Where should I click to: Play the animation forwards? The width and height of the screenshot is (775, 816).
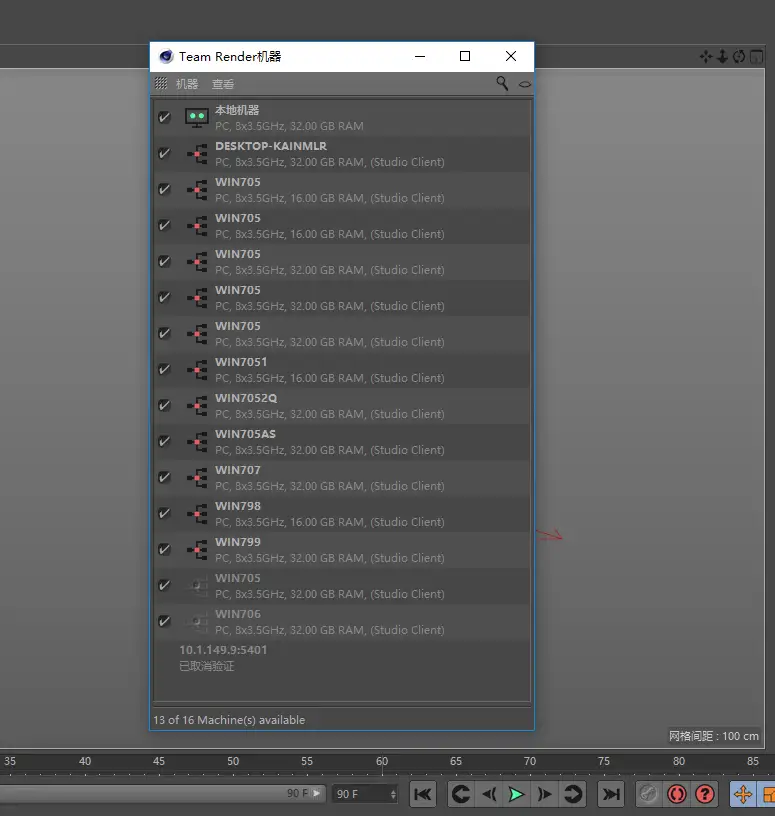click(x=516, y=794)
